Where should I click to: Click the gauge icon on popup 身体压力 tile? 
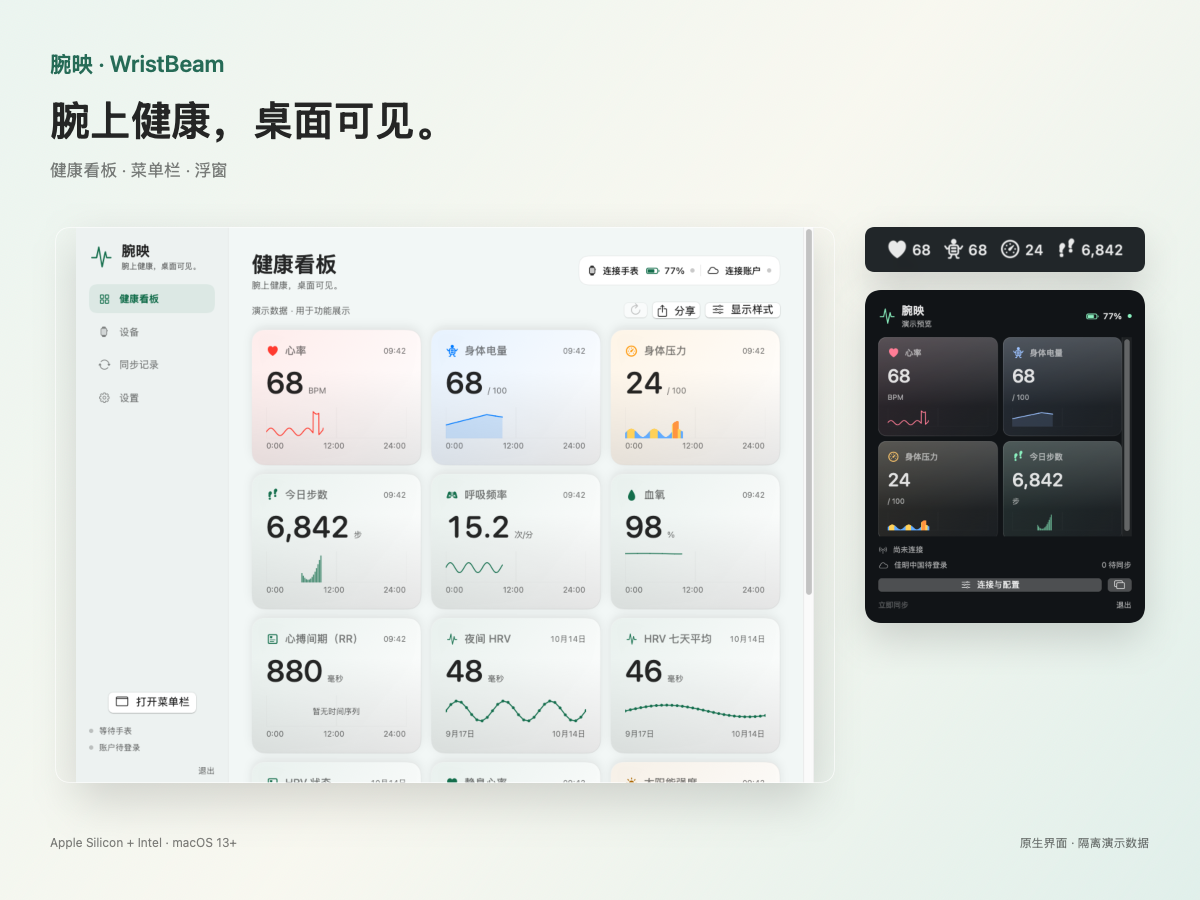point(893,456)
